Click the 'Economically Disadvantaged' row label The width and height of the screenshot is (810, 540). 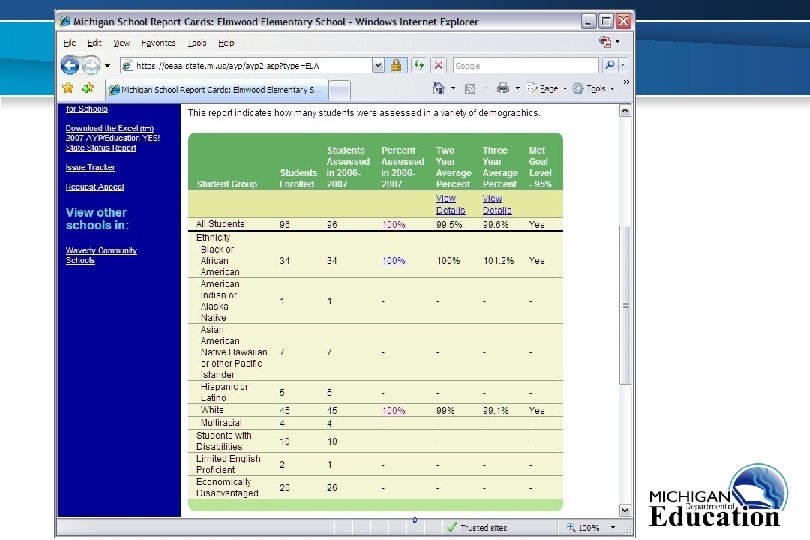click(227, 487)
